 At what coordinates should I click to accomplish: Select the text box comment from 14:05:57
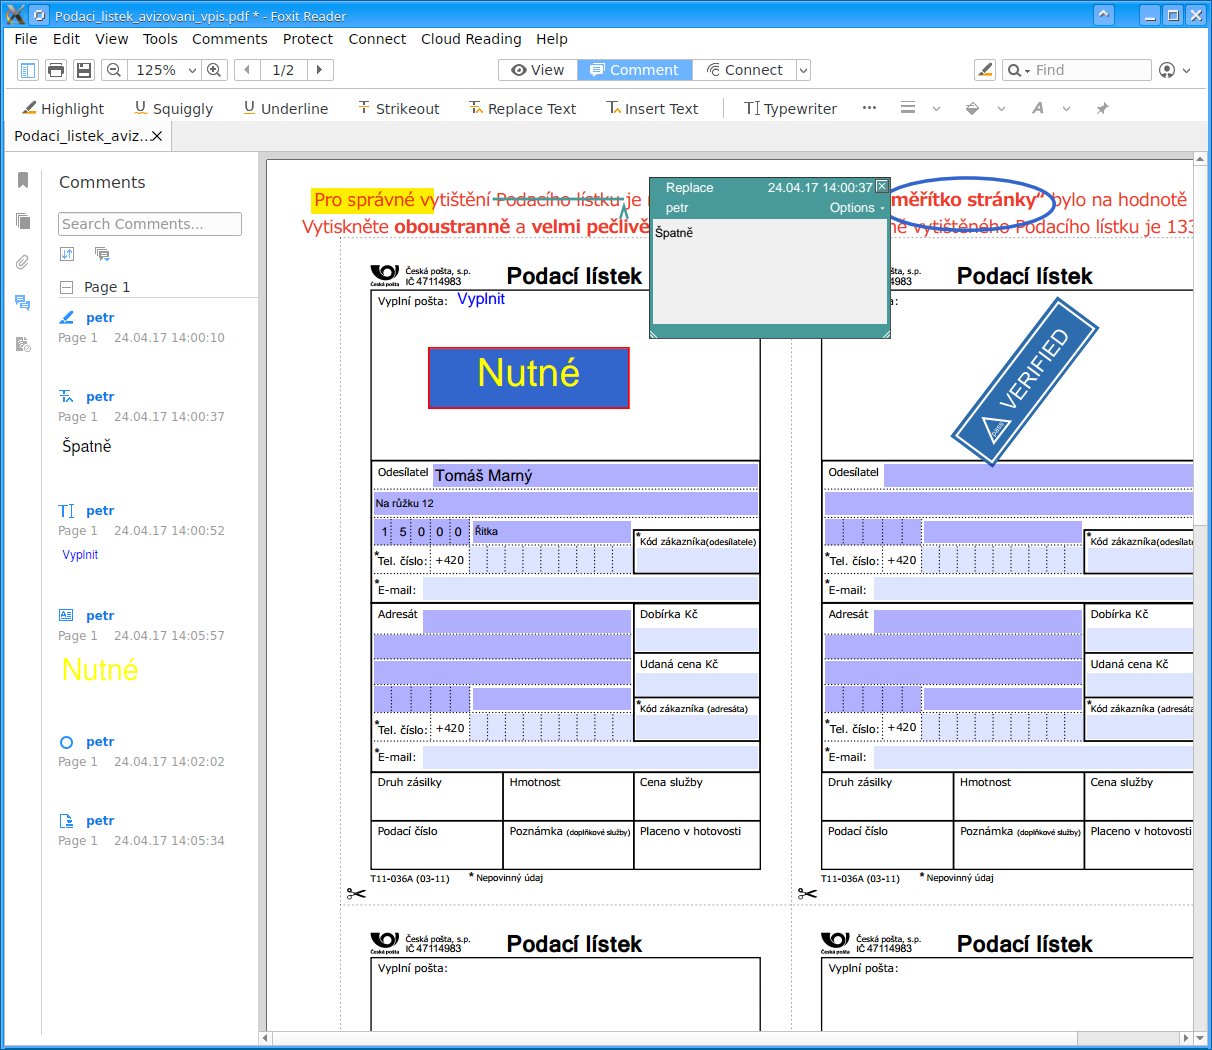pyautogui.click(x=150, y=647)
